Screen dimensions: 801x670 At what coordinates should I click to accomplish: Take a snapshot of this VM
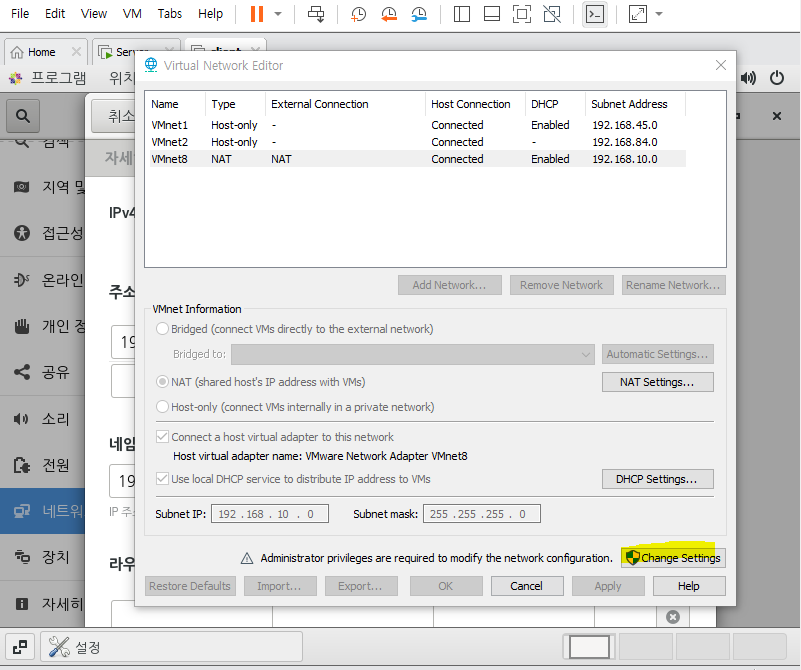point(359,14)
